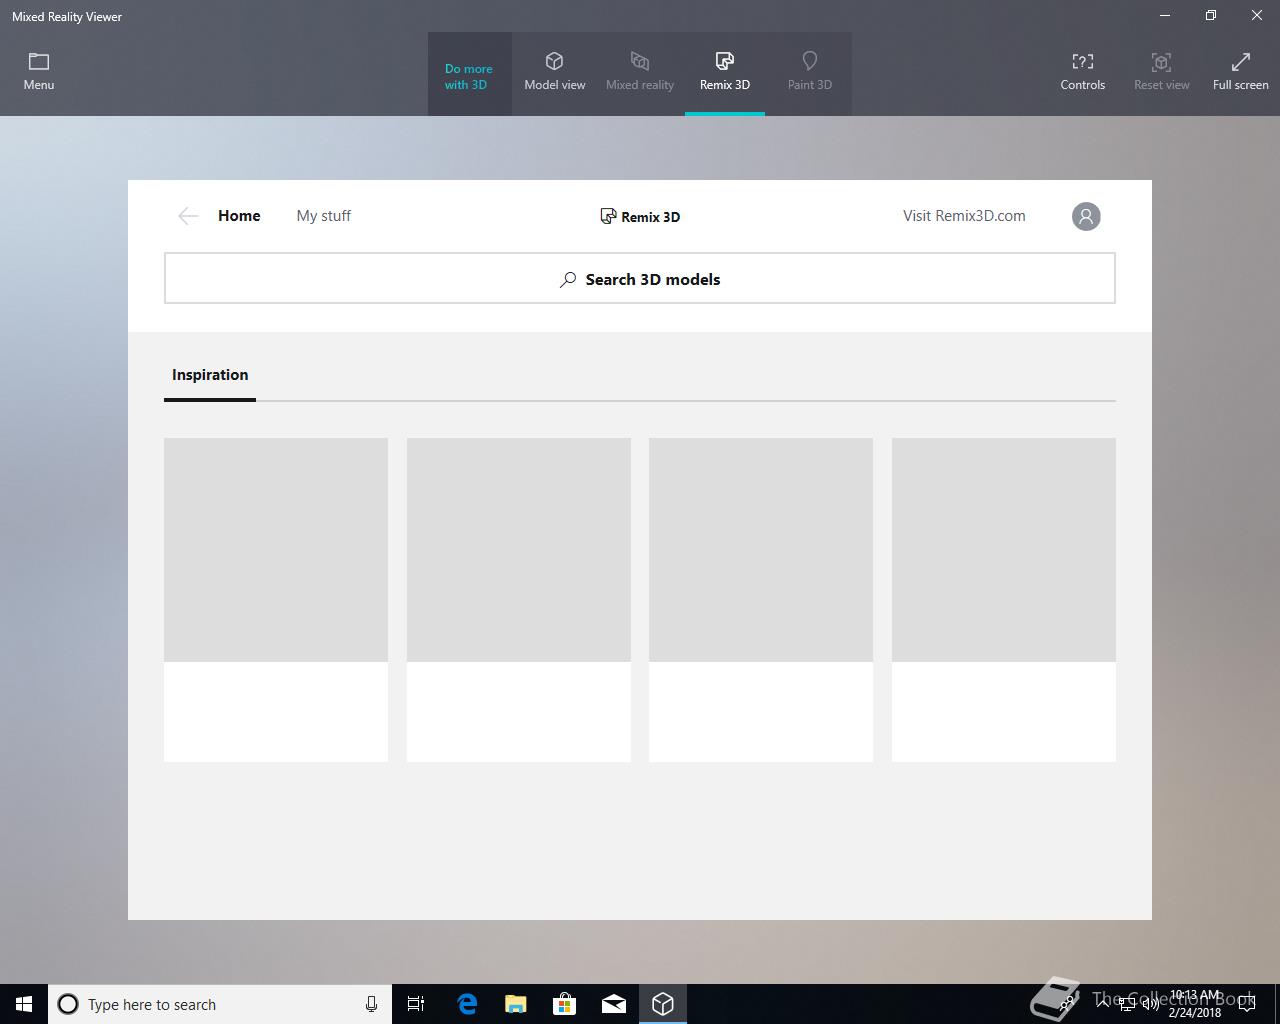Restore down the window

tap(1211, 16)
